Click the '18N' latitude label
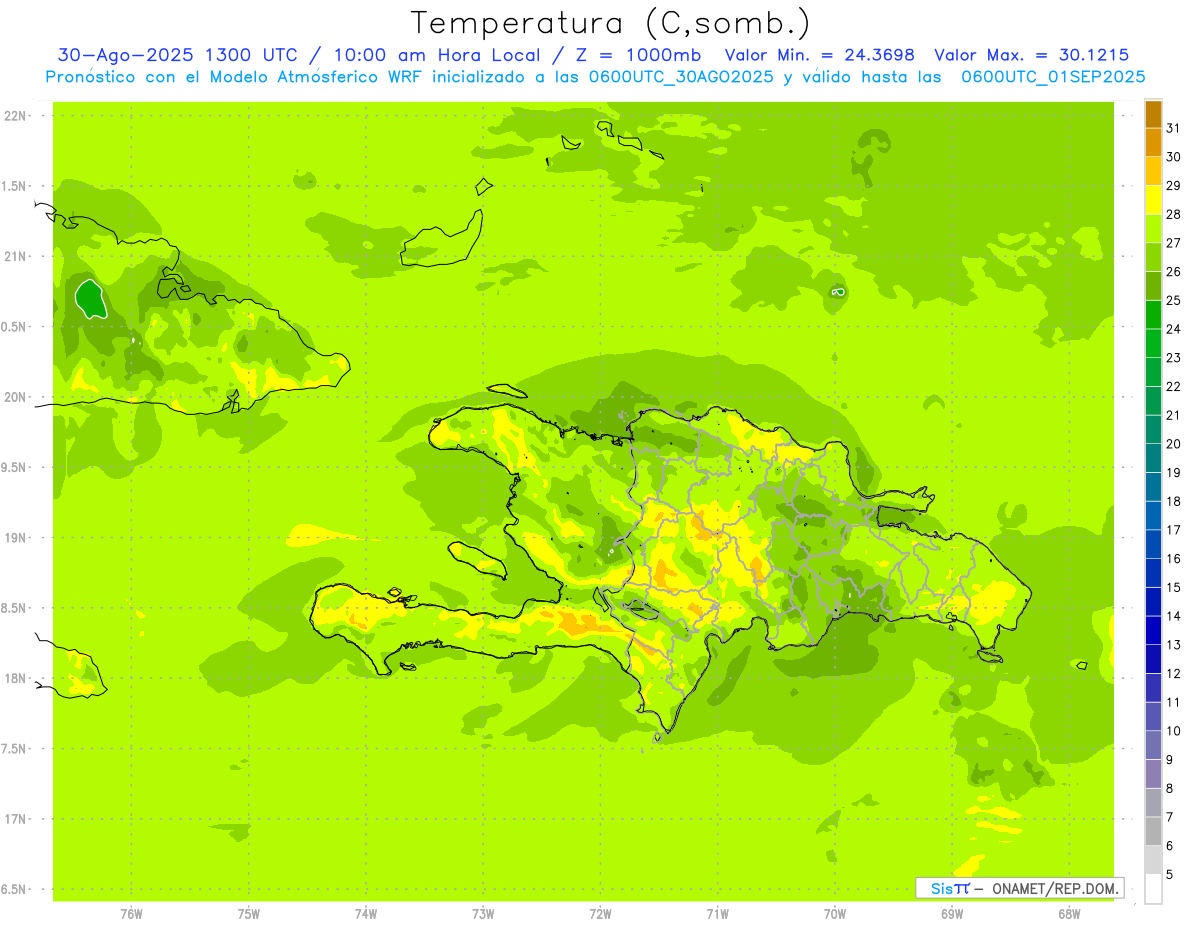 click(16, 678)
